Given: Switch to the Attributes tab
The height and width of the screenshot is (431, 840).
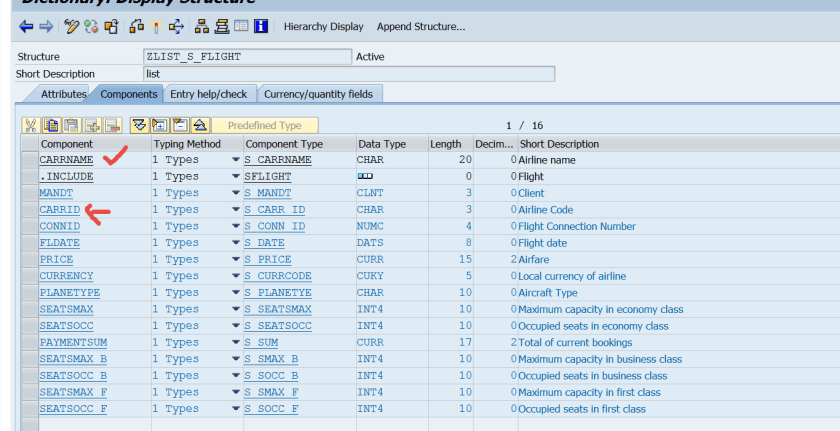Looking at the screenshot, I should [63, 94].
